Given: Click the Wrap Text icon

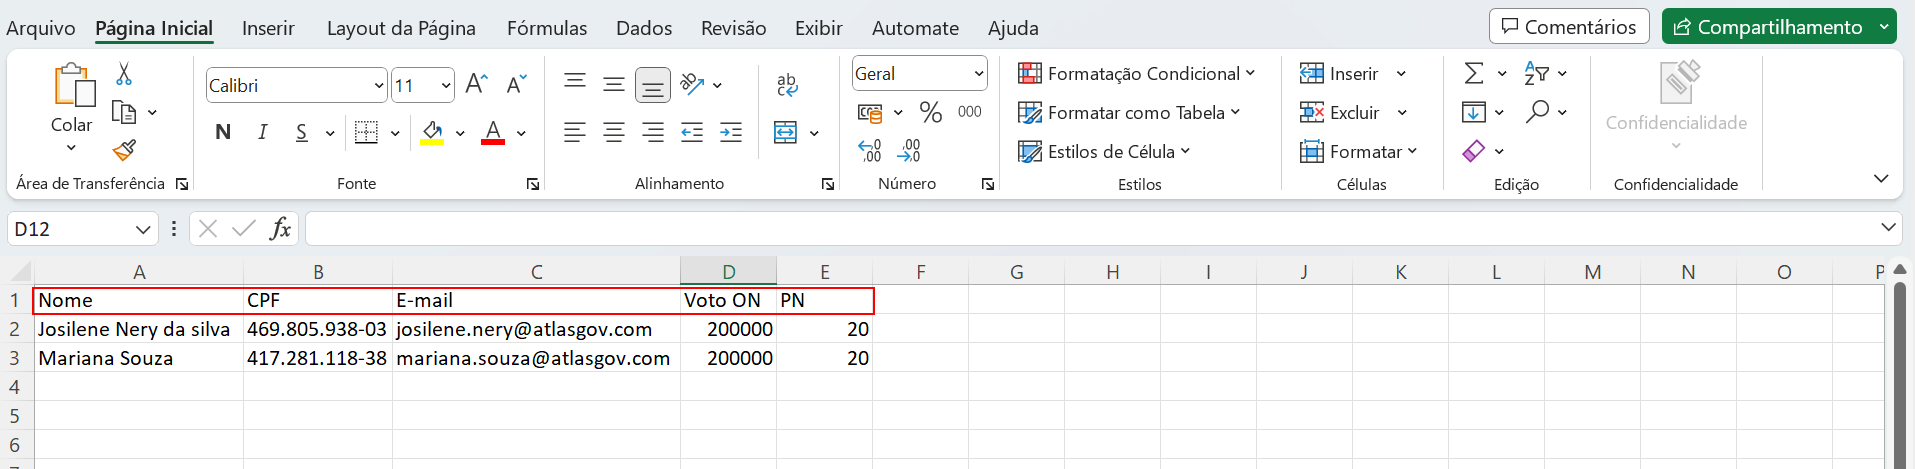Looking at the screenshot, I should click(787, 85).
